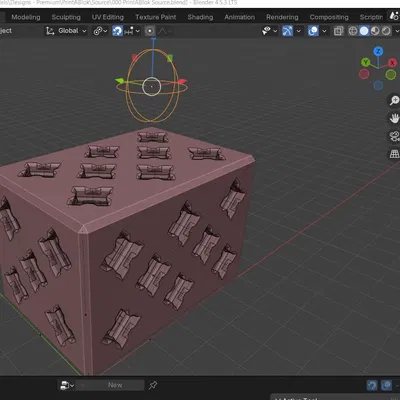
Task: Toggle the show overlays button
Action: tap(313, 31)
